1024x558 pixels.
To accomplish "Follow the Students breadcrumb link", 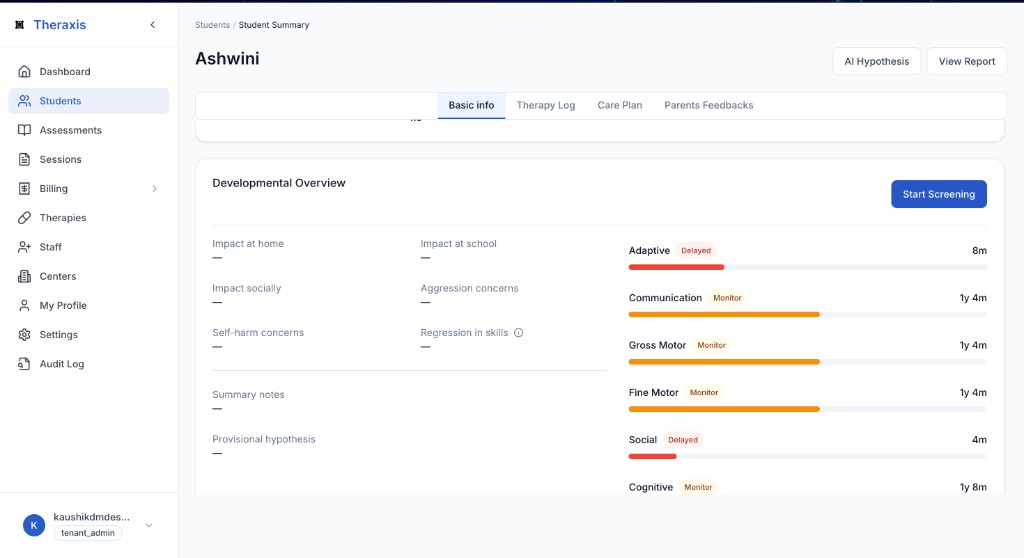I will tap(212, 25).
